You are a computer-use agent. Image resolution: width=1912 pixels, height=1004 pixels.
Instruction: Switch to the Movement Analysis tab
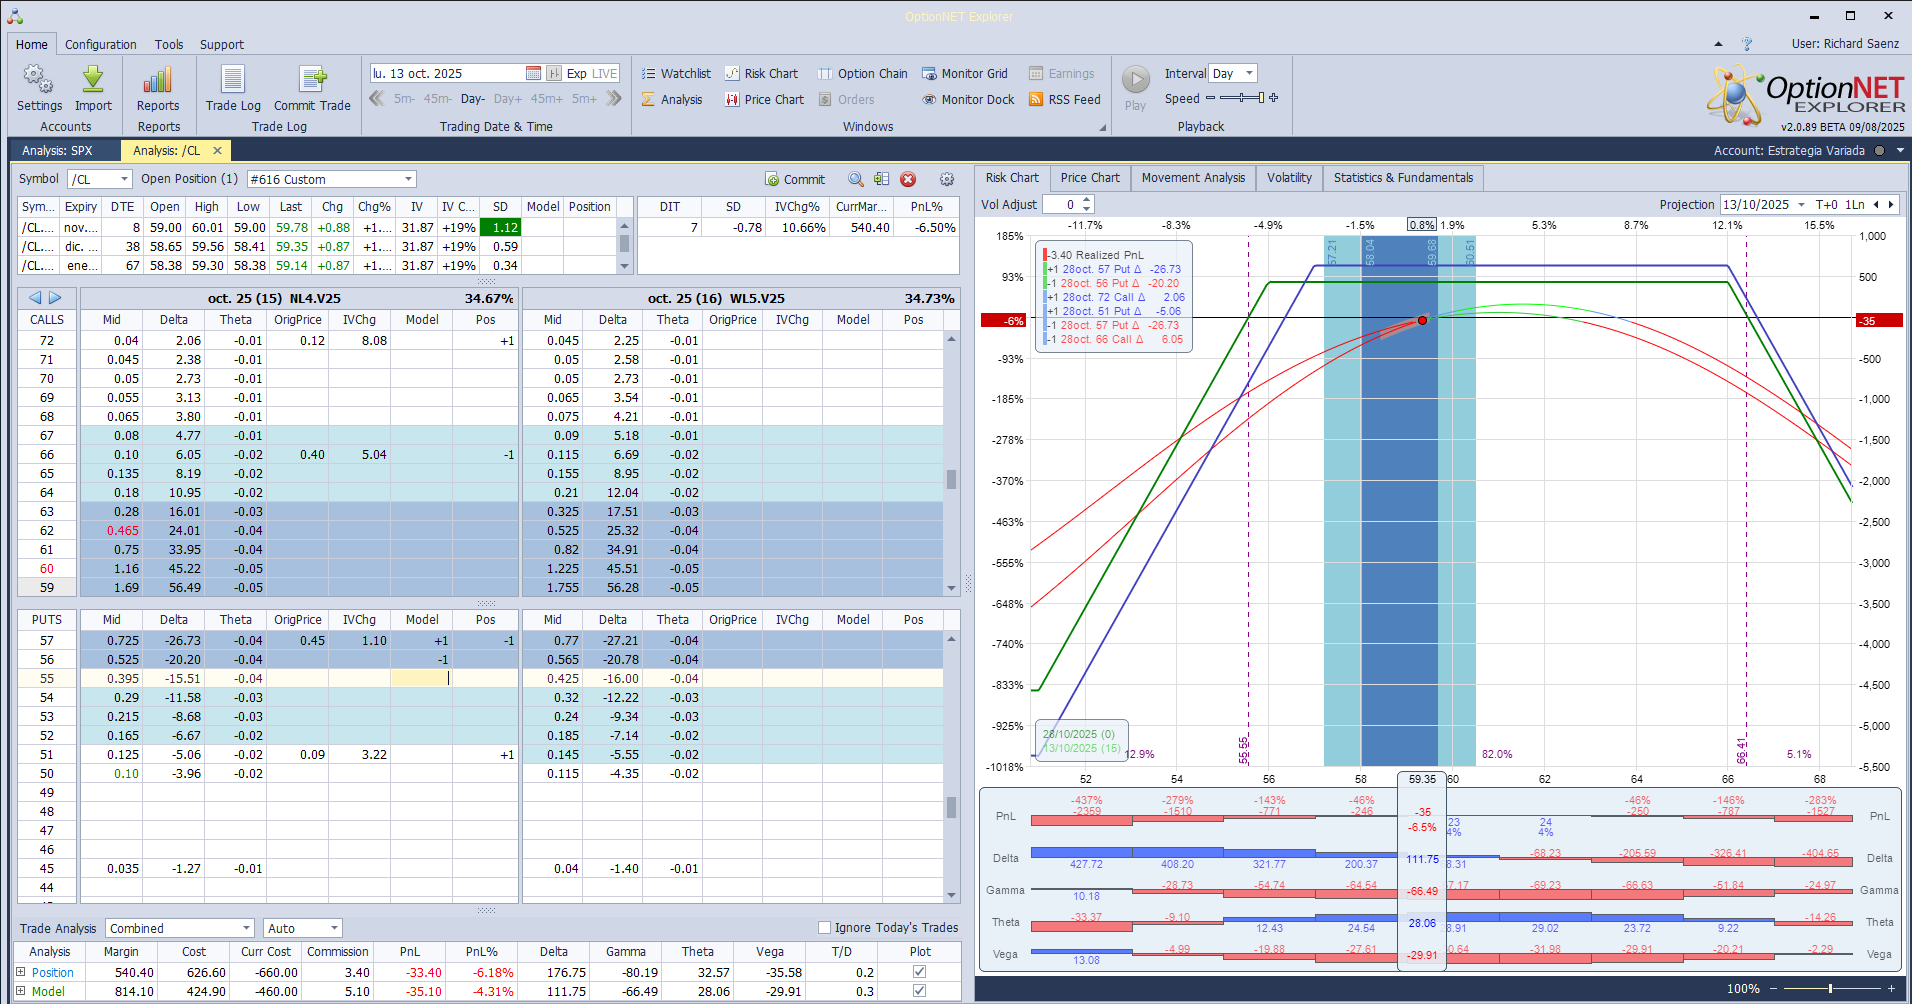1193,178
